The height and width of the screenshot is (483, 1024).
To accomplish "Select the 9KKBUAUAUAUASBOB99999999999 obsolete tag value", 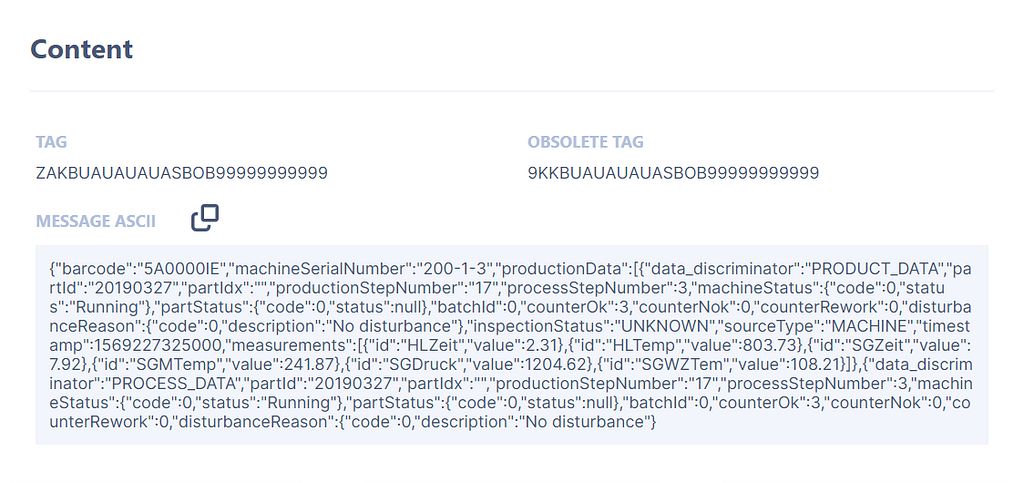I will click(673, 173).
